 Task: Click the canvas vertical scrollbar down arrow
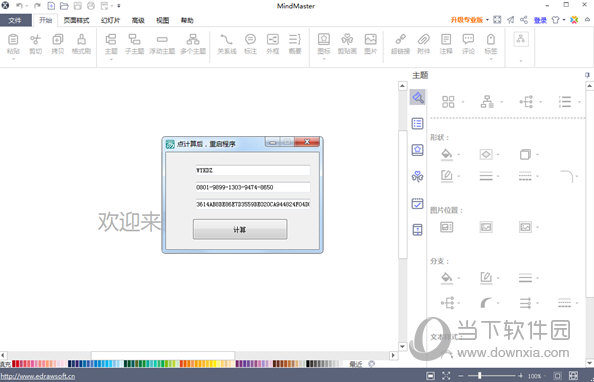point(403,346)
